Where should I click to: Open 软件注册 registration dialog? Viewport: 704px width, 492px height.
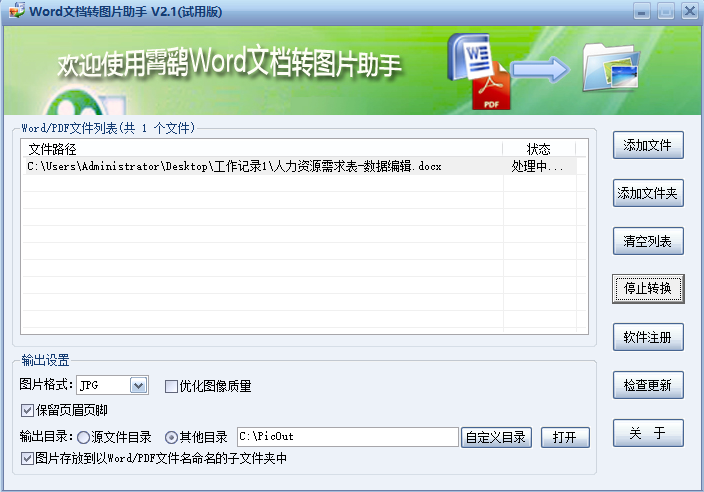click(648, 337)
